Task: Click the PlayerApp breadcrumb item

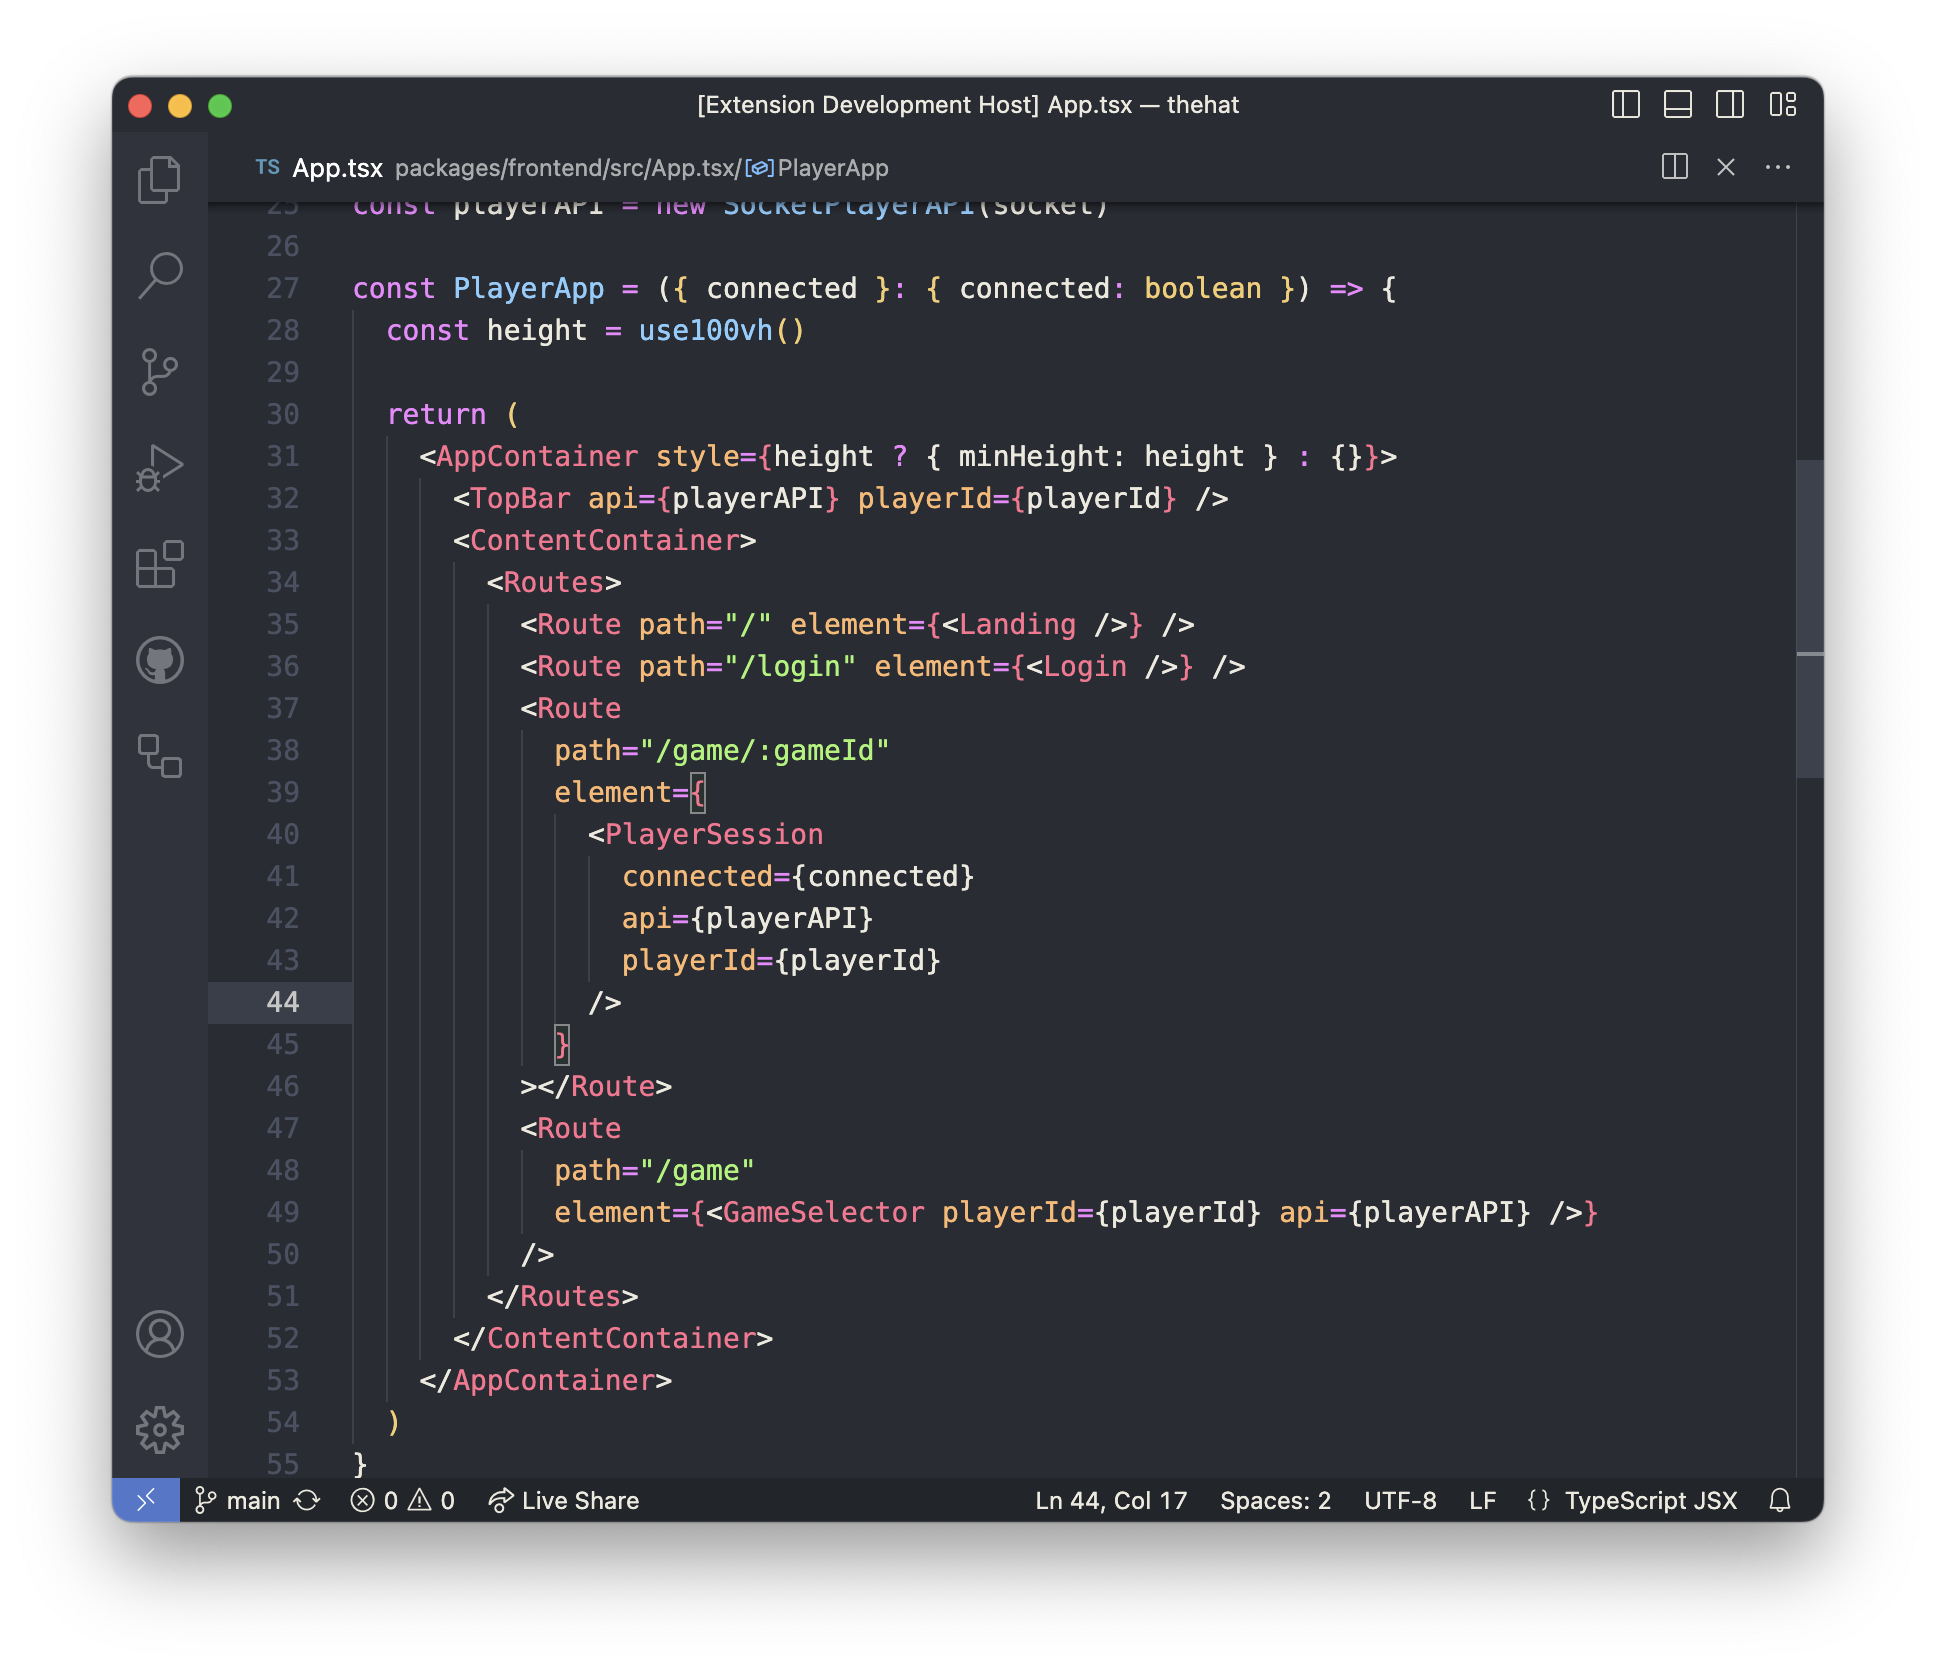Action: click(832, 168)
